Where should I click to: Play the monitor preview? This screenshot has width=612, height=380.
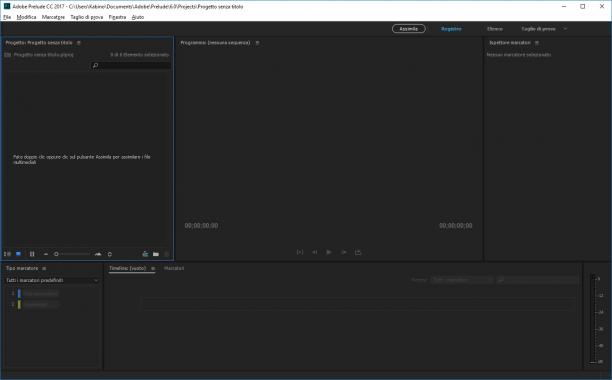(329, 252)
